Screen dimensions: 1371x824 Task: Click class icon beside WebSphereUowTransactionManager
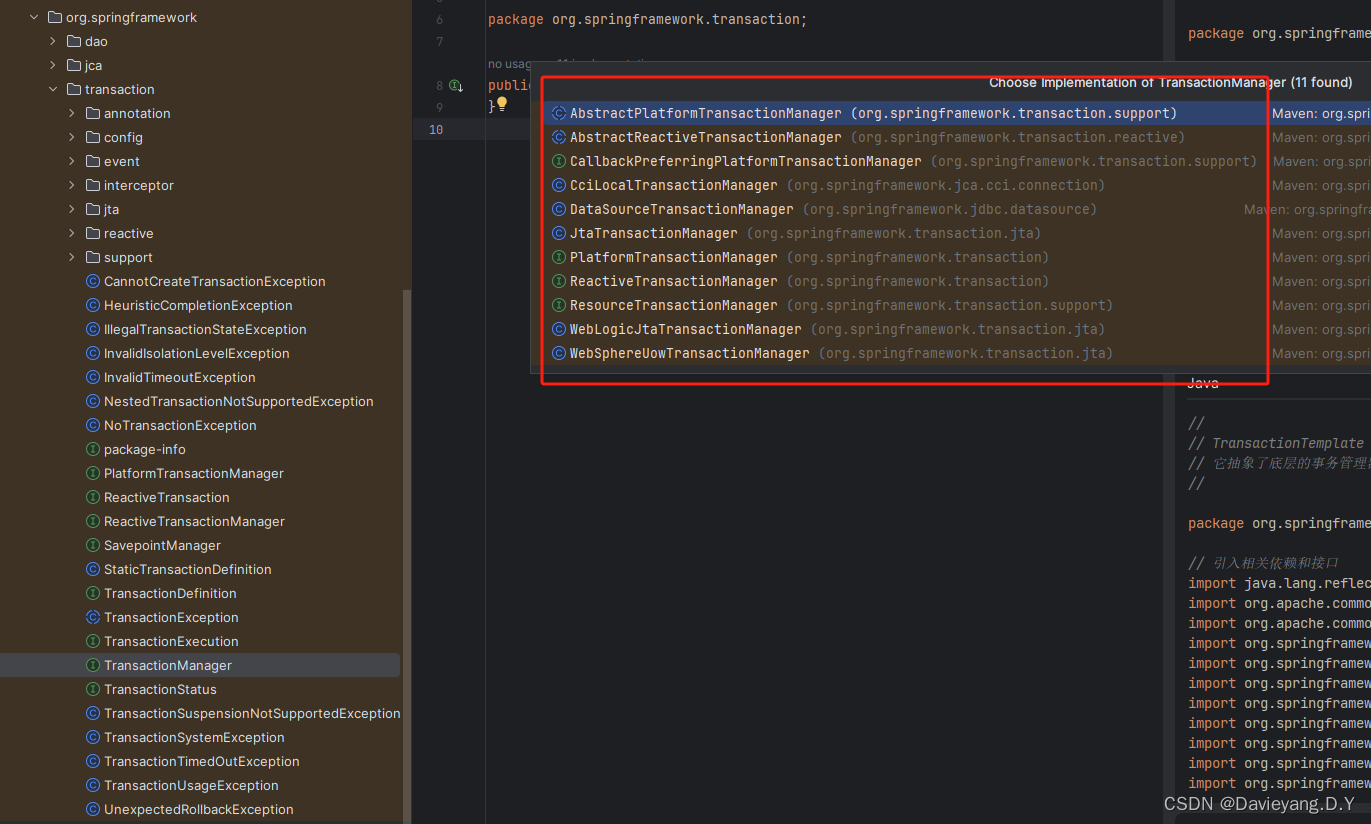point(559,353)
